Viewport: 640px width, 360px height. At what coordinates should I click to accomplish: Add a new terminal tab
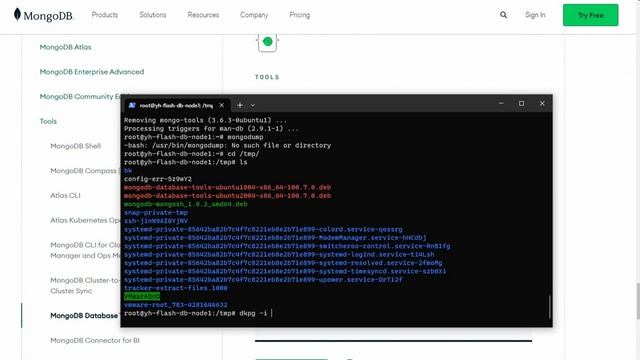pyautogui.click(x=240, y=105)
